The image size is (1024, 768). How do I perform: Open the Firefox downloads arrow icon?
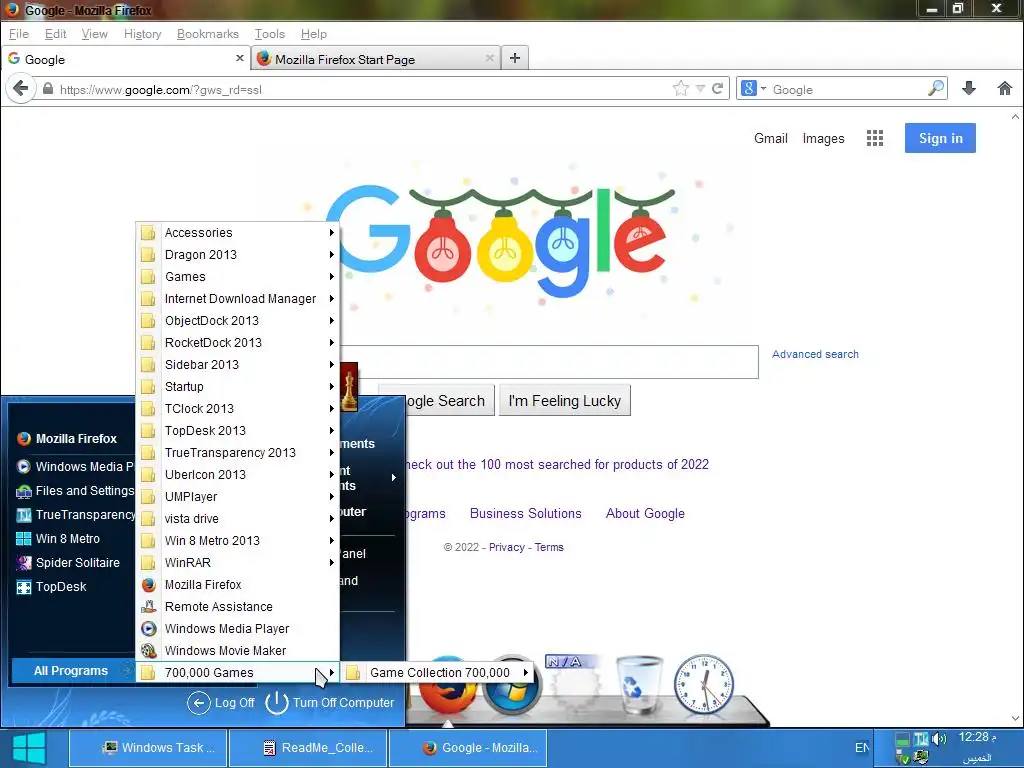(969, 88)
